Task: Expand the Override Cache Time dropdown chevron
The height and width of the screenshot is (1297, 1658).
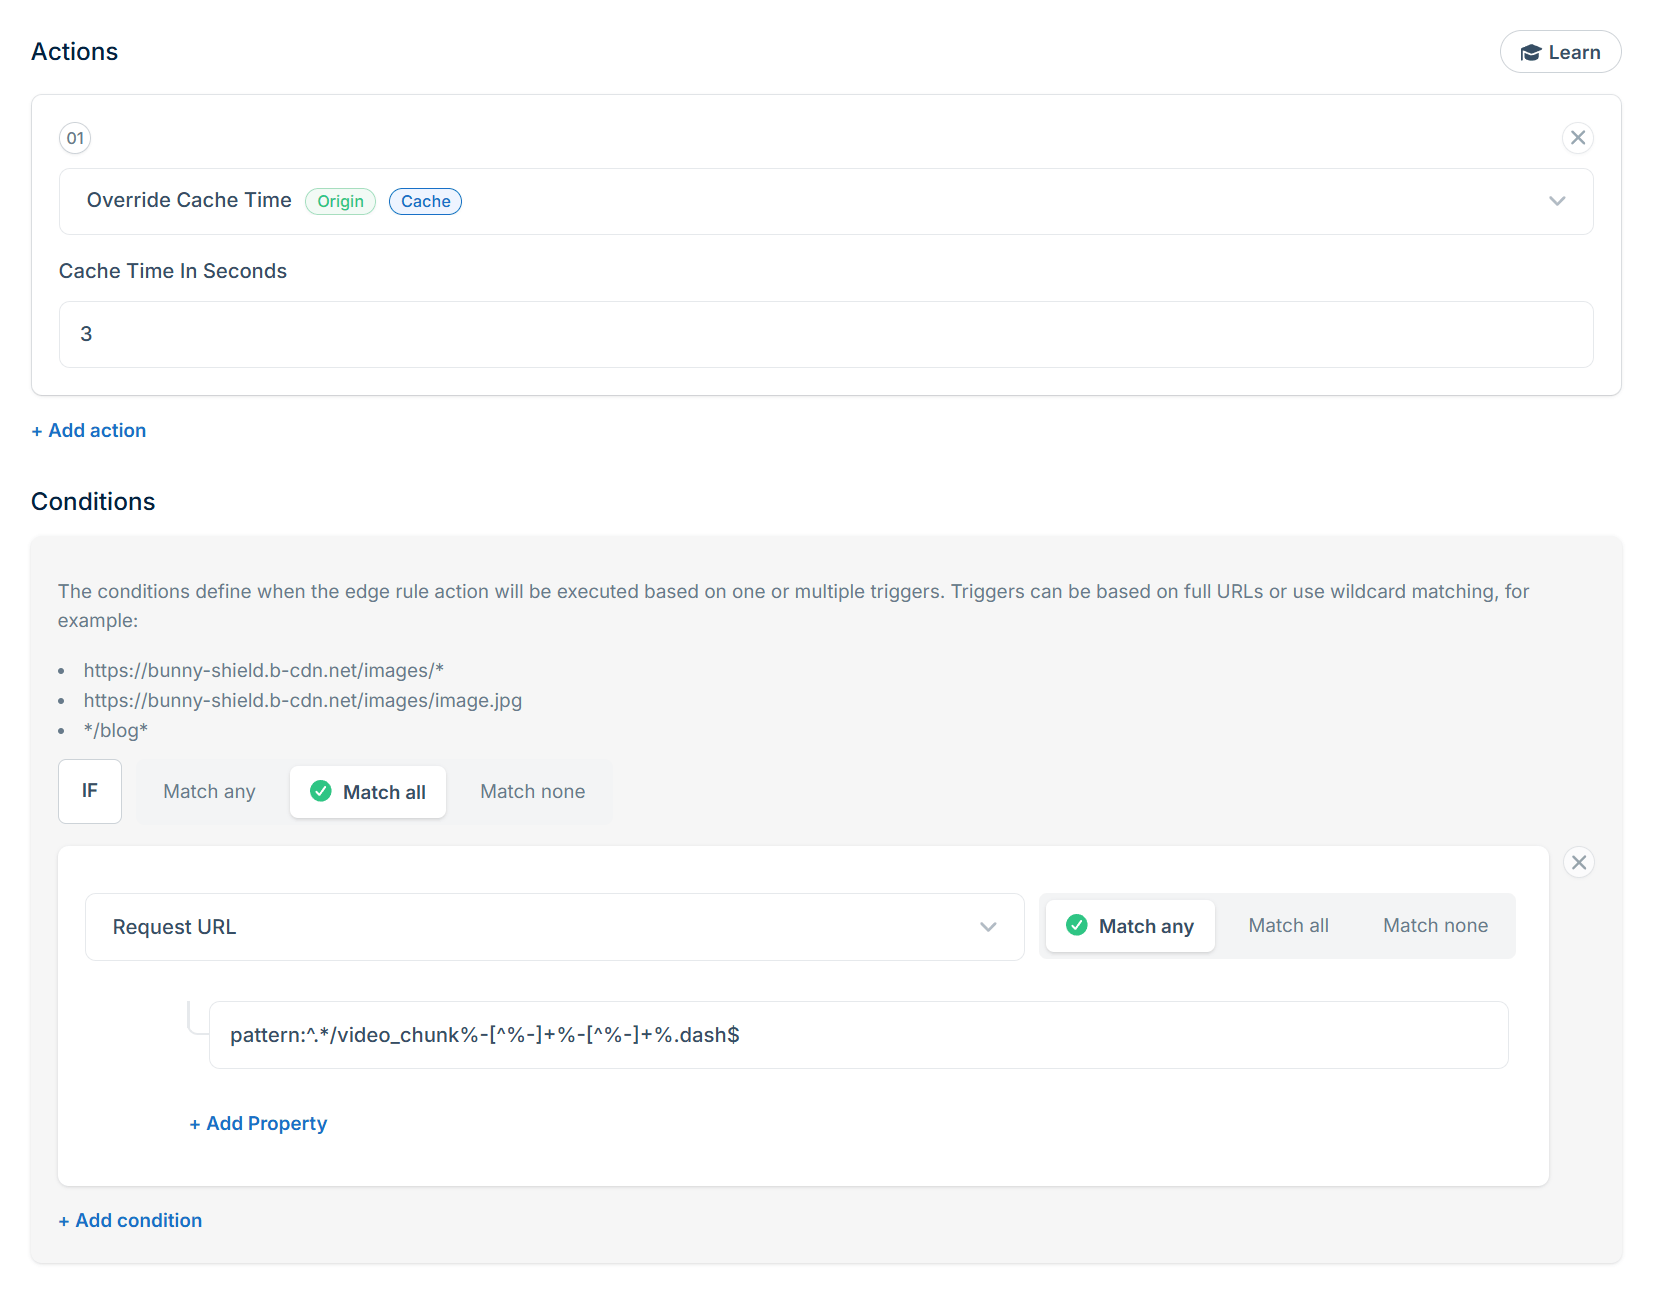Action: [x=1556, y=201]
